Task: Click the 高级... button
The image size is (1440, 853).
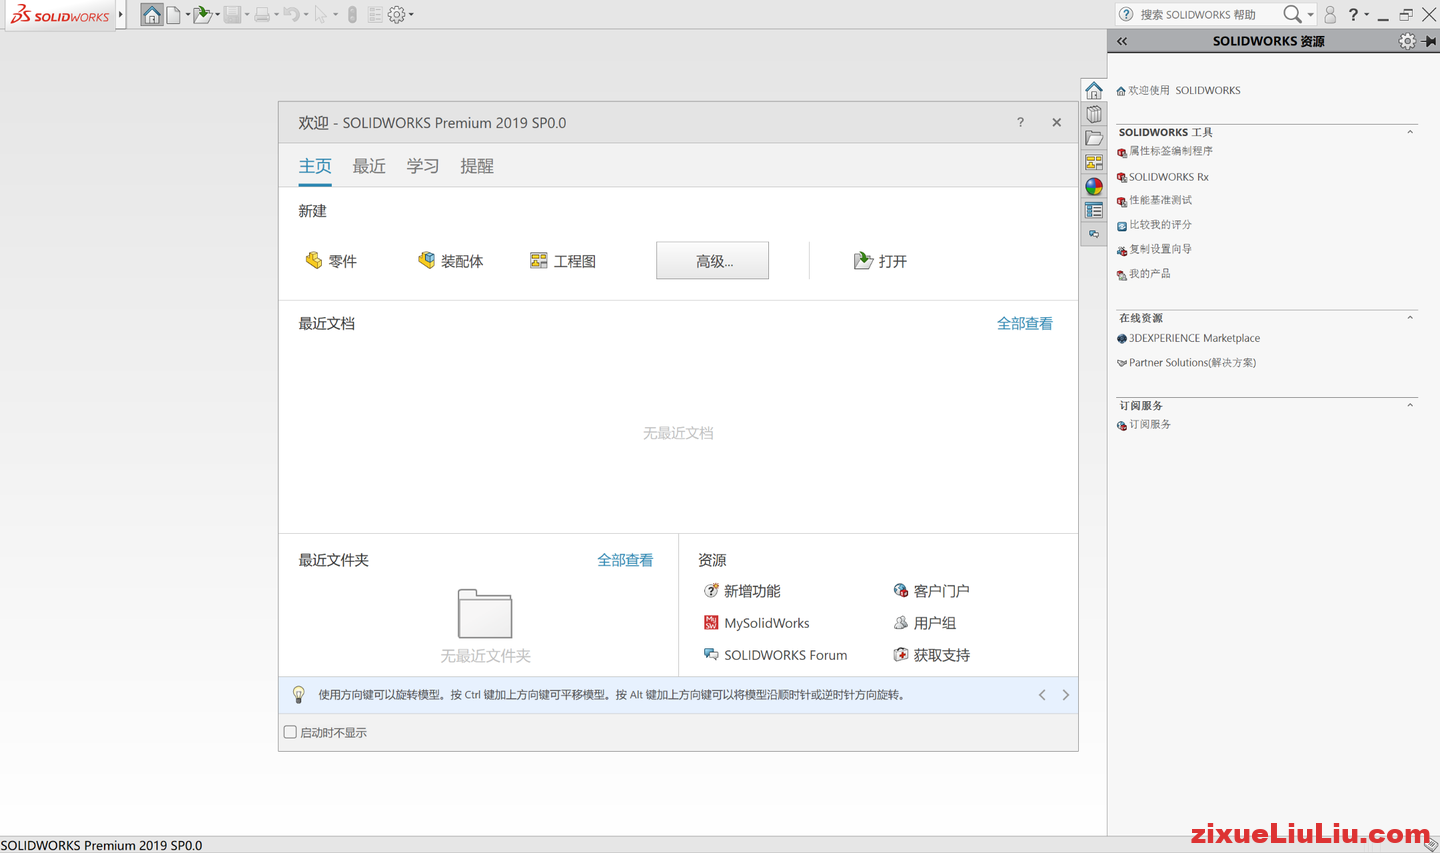Action: (x=712, y=260)
